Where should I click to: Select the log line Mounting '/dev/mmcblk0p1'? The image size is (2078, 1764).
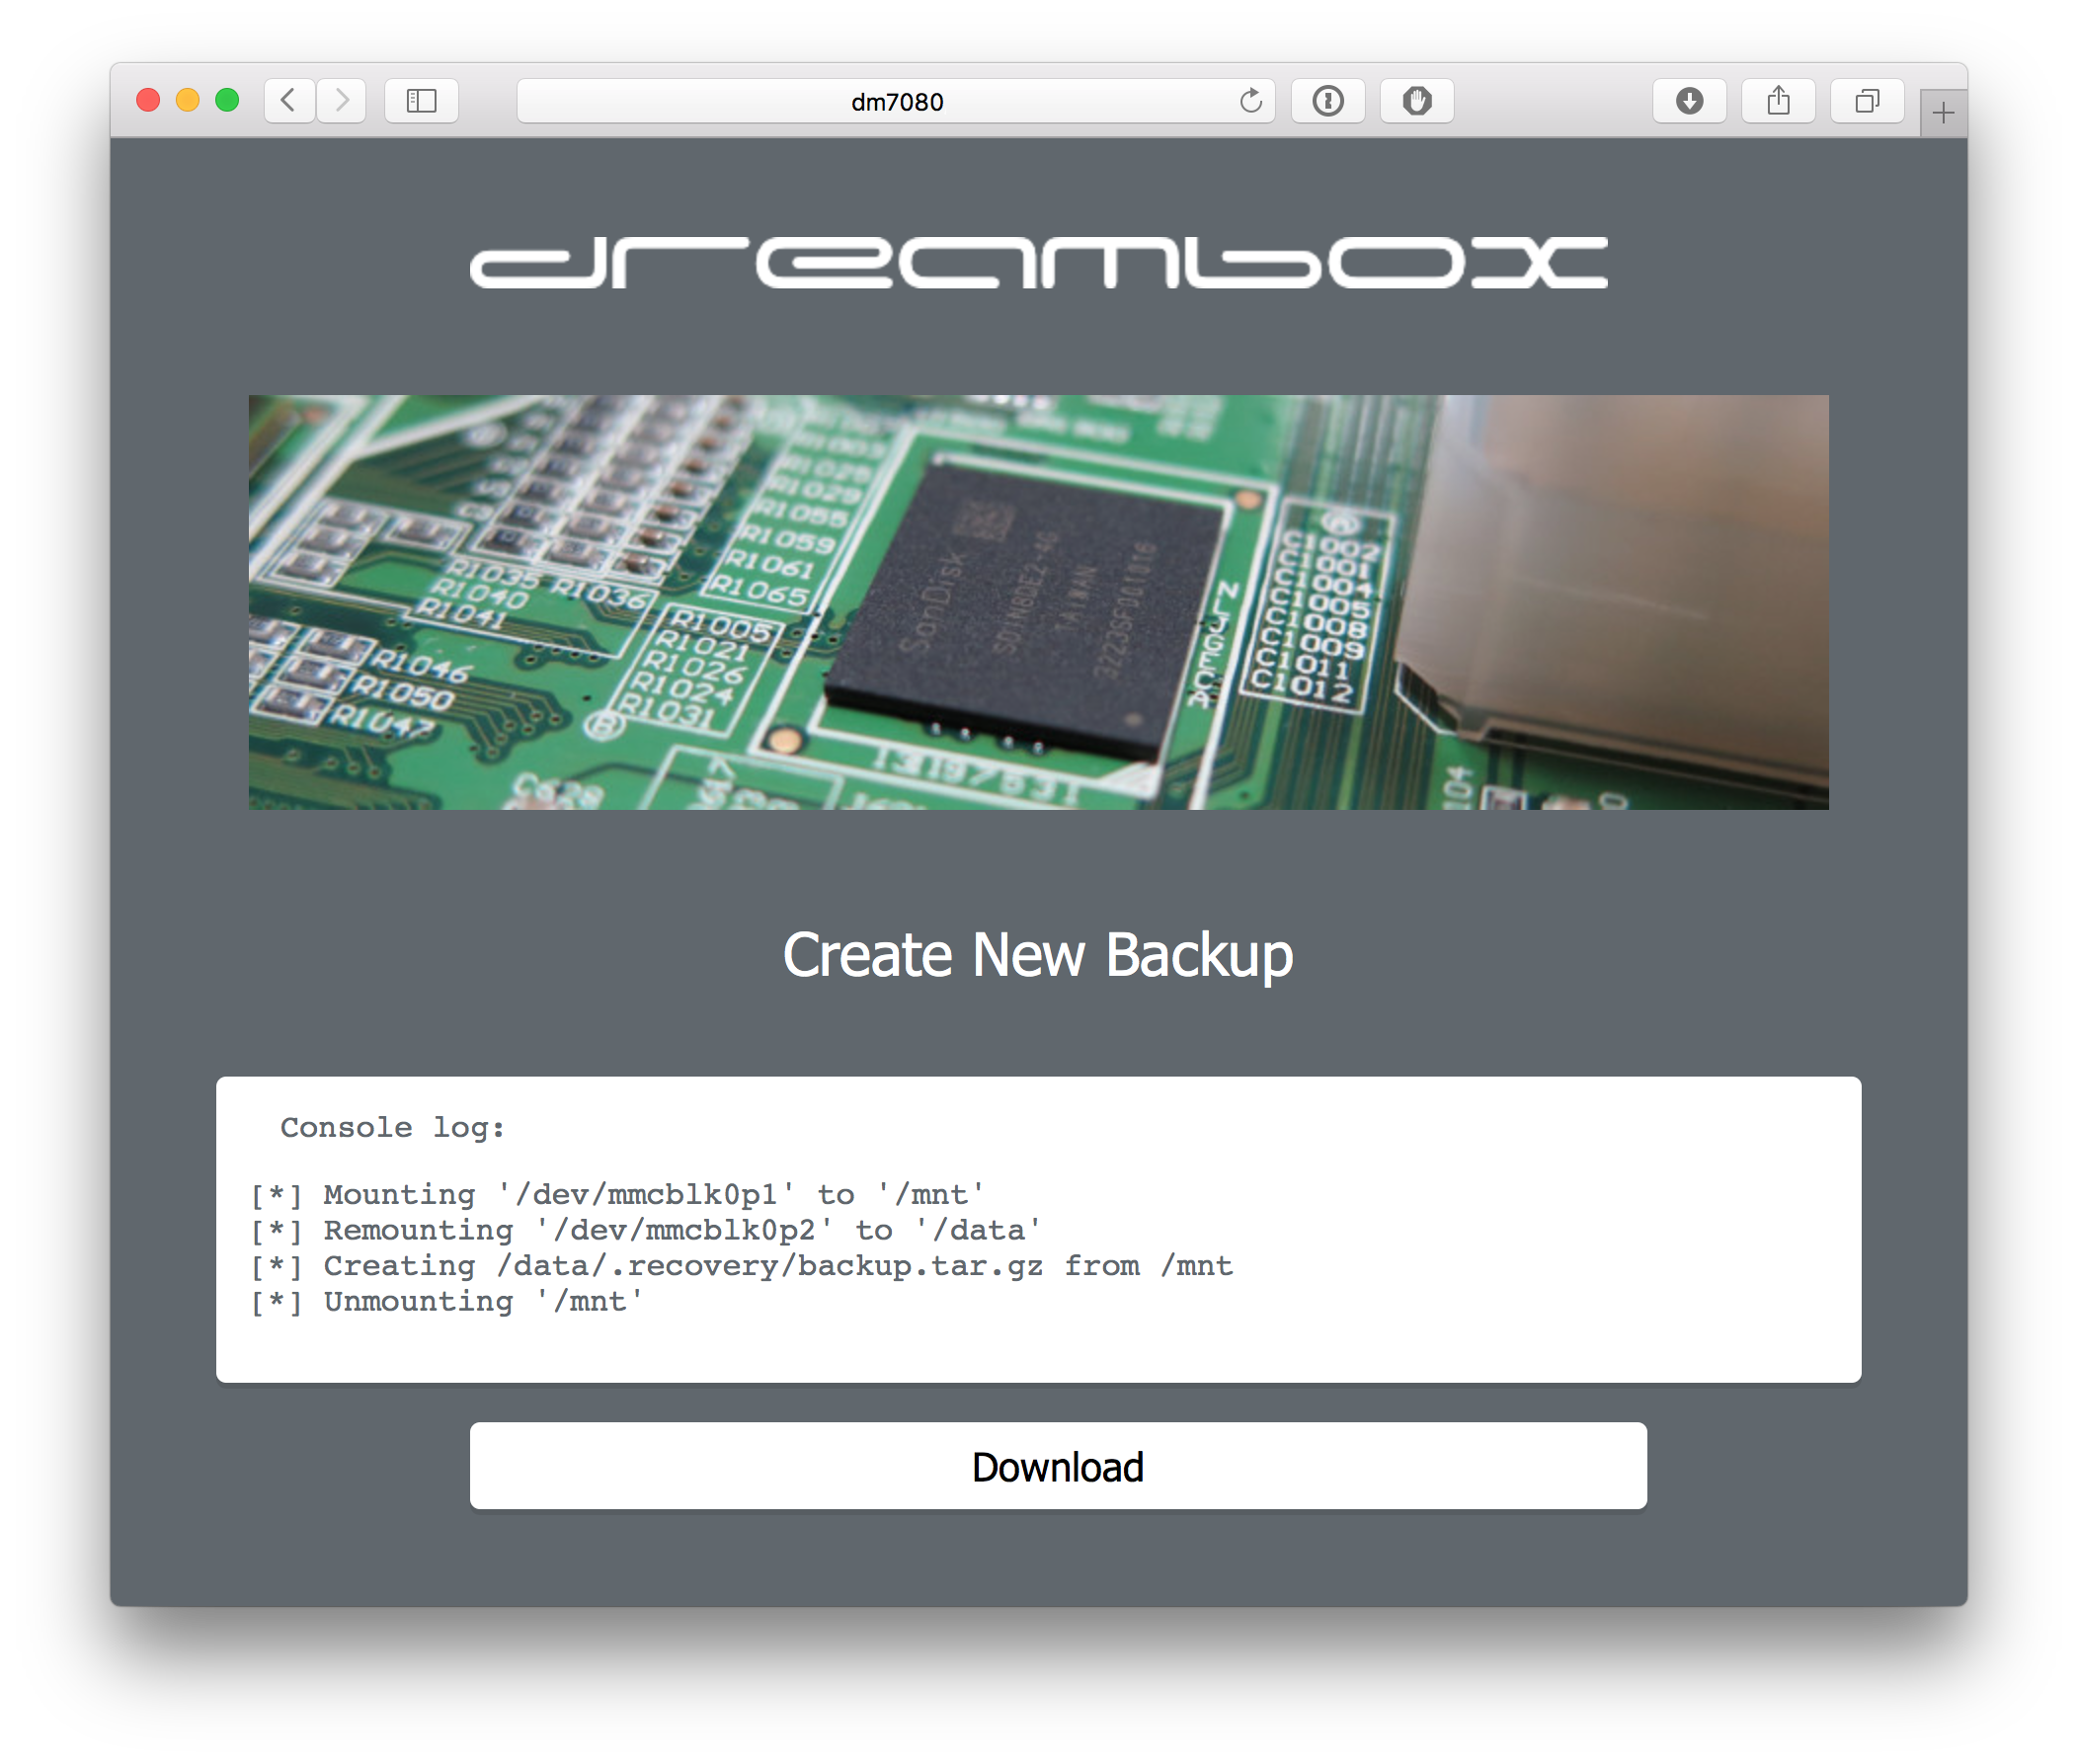[617, 1194]
